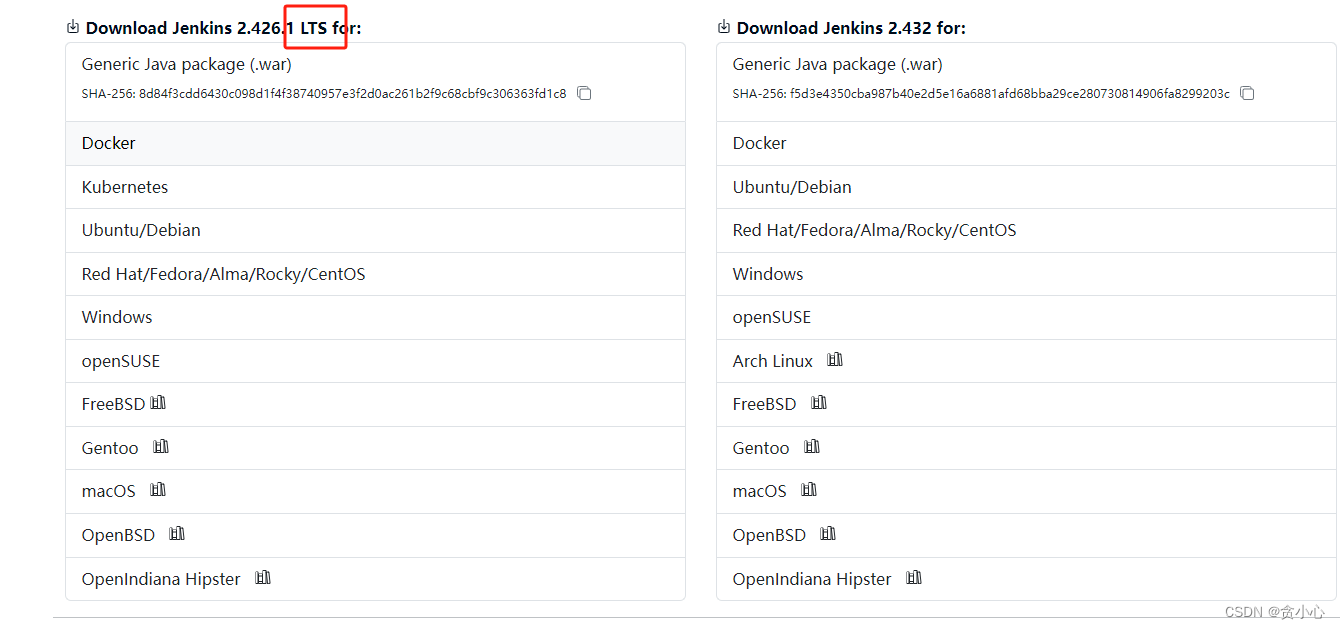Click third-party icon next to Arch Linux
The image size is (1340, 629).
tap(835, 360)
